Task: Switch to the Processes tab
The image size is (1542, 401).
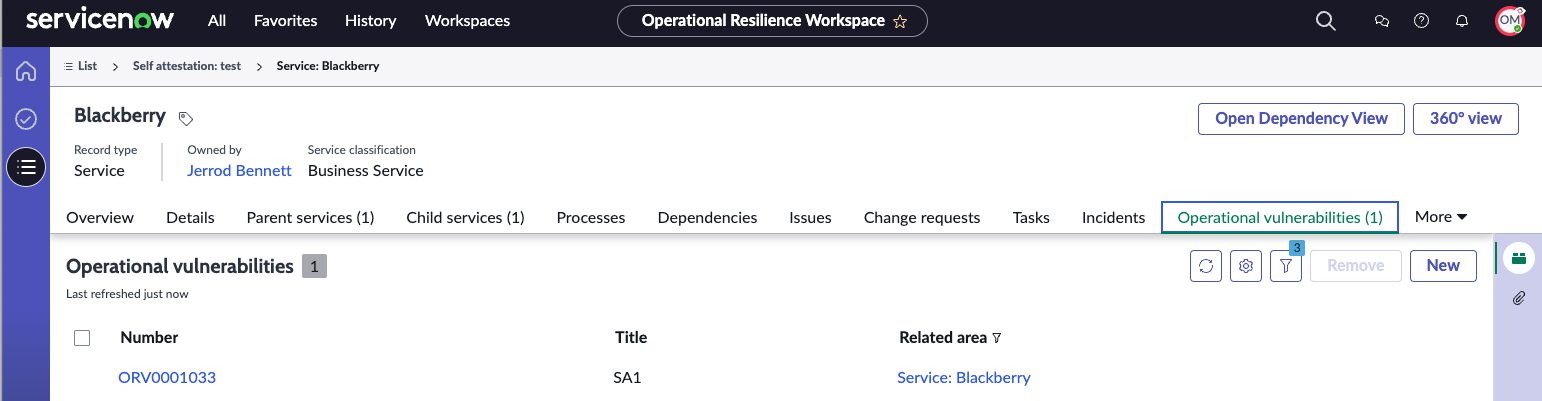Action: tap(591, 217)
